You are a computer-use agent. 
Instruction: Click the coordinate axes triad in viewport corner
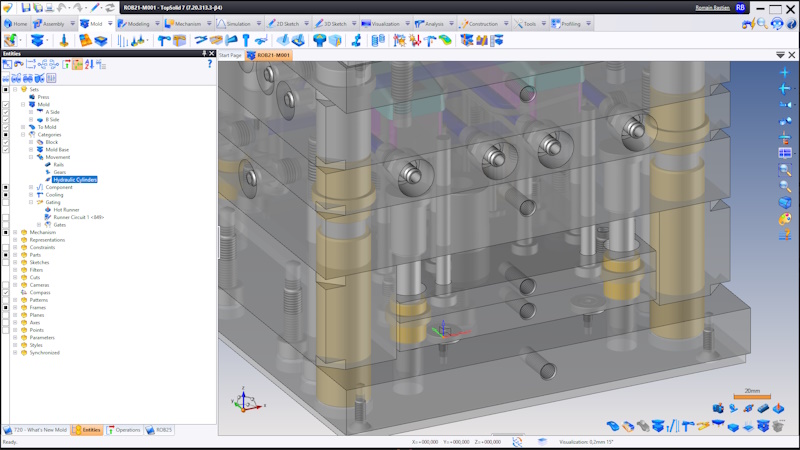(x=247, y=401)
